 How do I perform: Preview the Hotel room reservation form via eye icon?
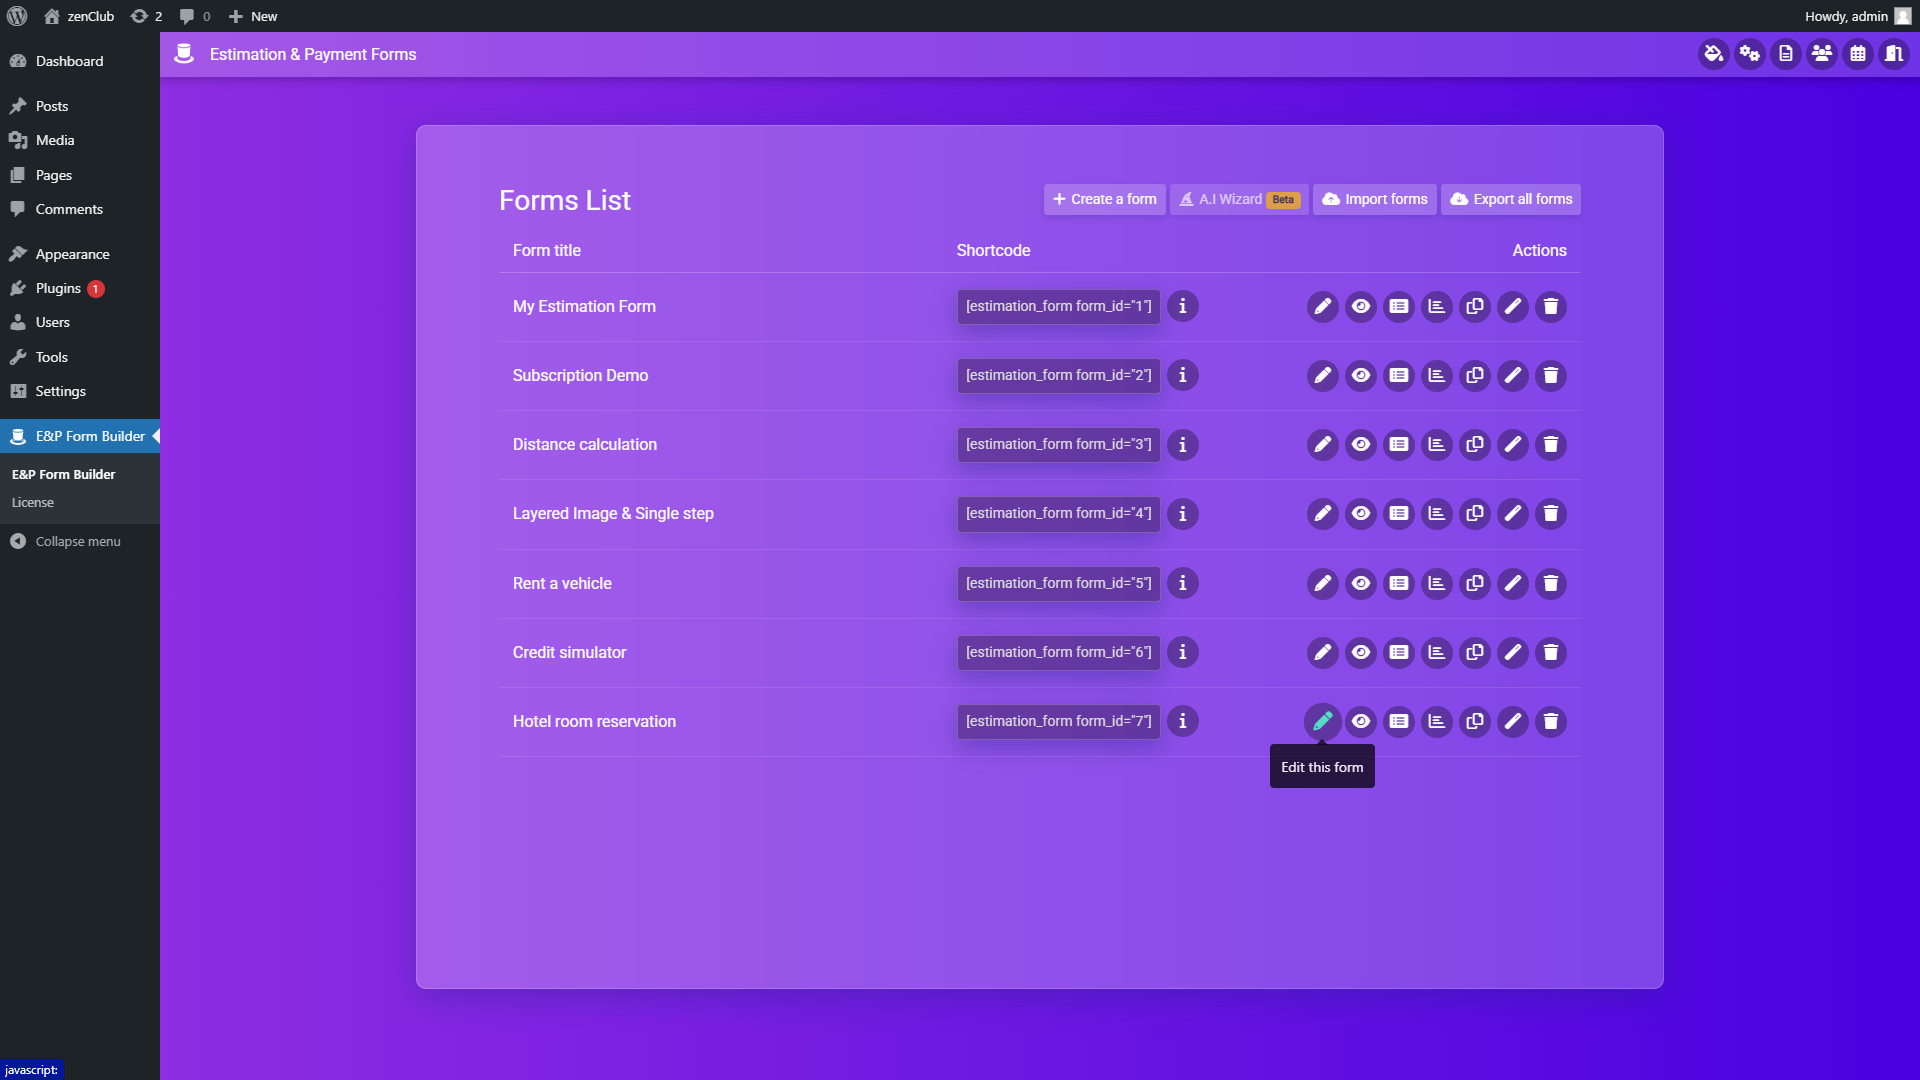pyautogui.click(x=1361, y=722)
